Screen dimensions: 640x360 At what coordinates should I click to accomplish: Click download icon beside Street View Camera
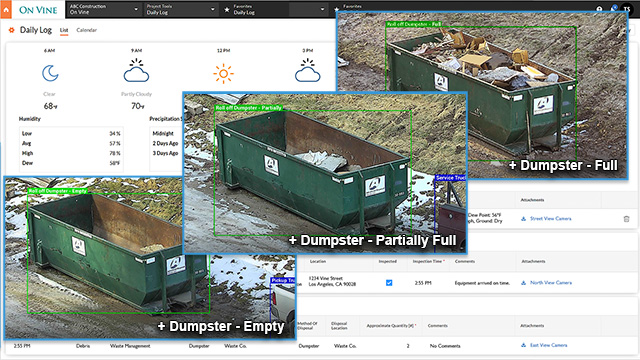(x=523, y=219)
